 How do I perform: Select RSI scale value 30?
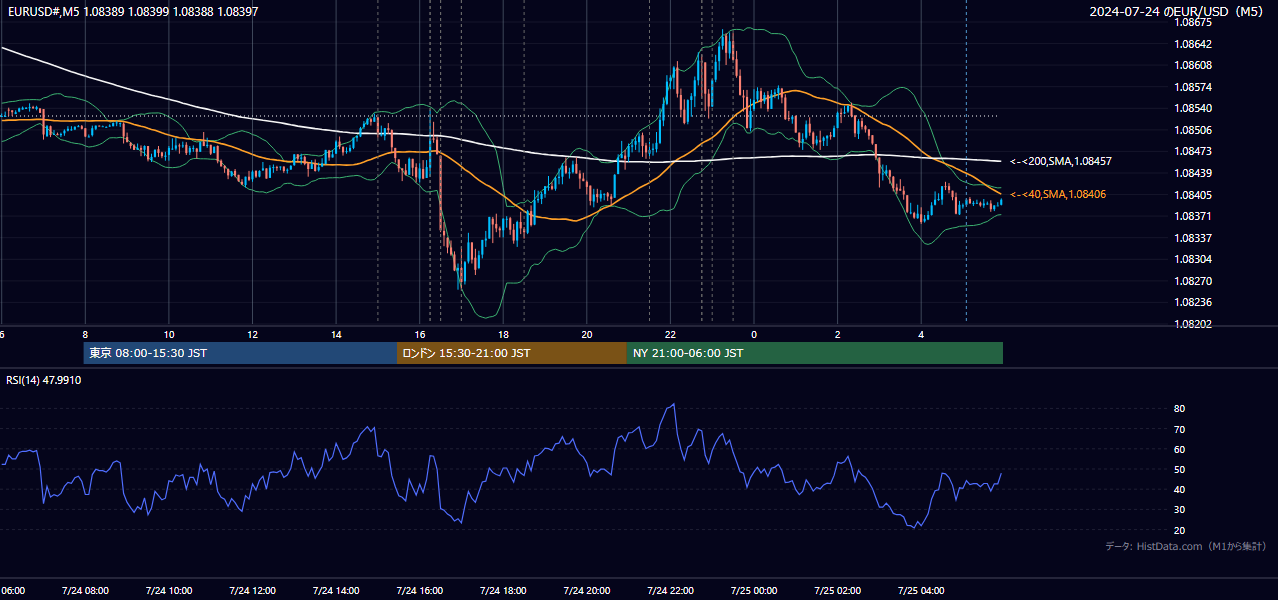(1180, 510)
